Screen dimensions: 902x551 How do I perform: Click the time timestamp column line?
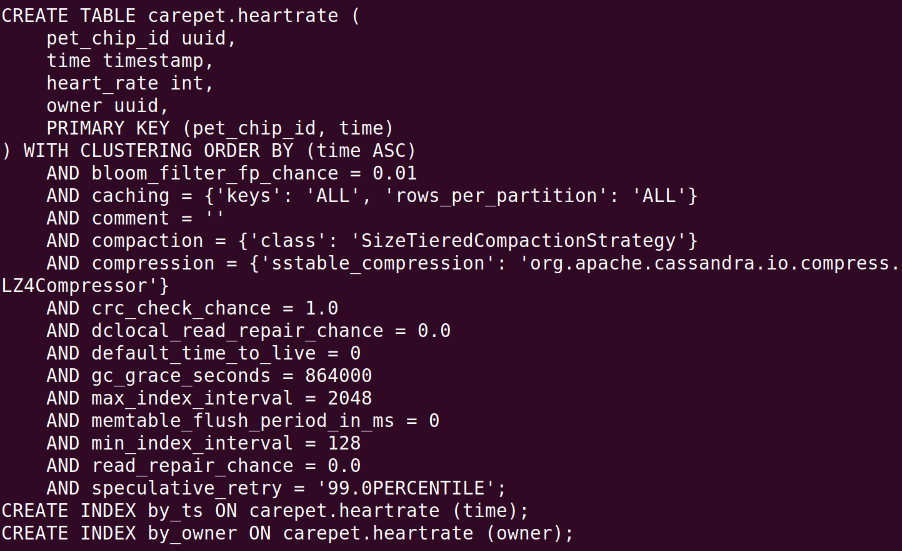130,60
